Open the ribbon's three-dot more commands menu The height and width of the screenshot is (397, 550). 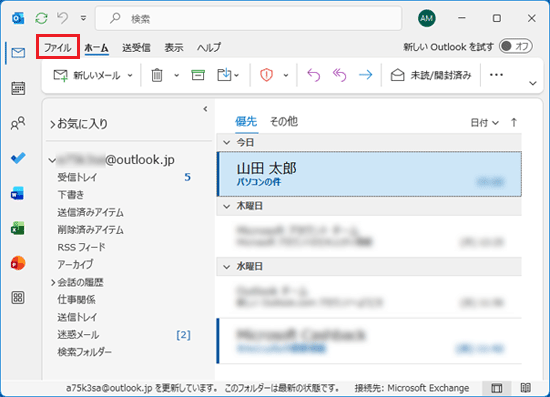click(496, 75)
